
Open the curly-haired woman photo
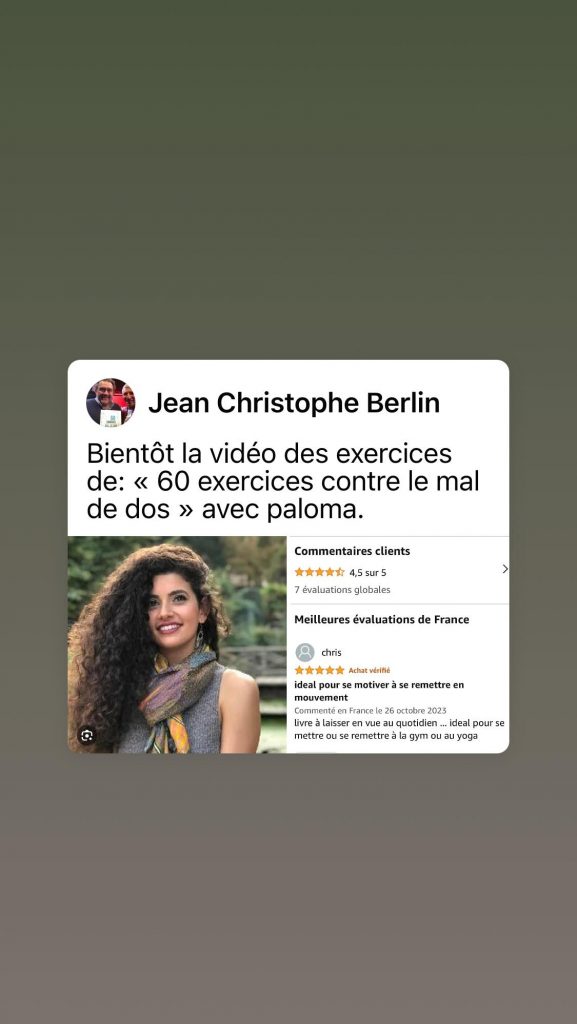(177, 645)
